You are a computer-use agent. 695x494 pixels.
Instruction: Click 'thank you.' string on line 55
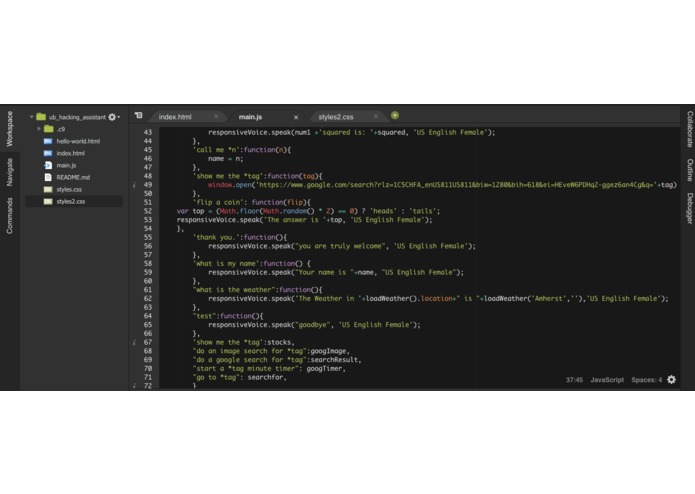point(216,237)
